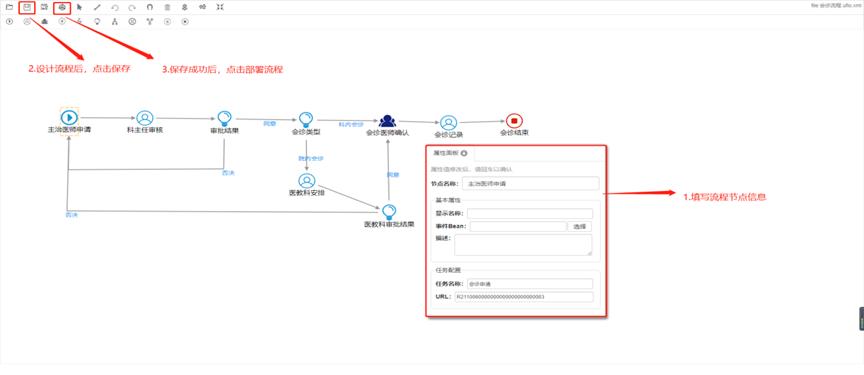Pick the subprocess circle node before end

point(168,21)
